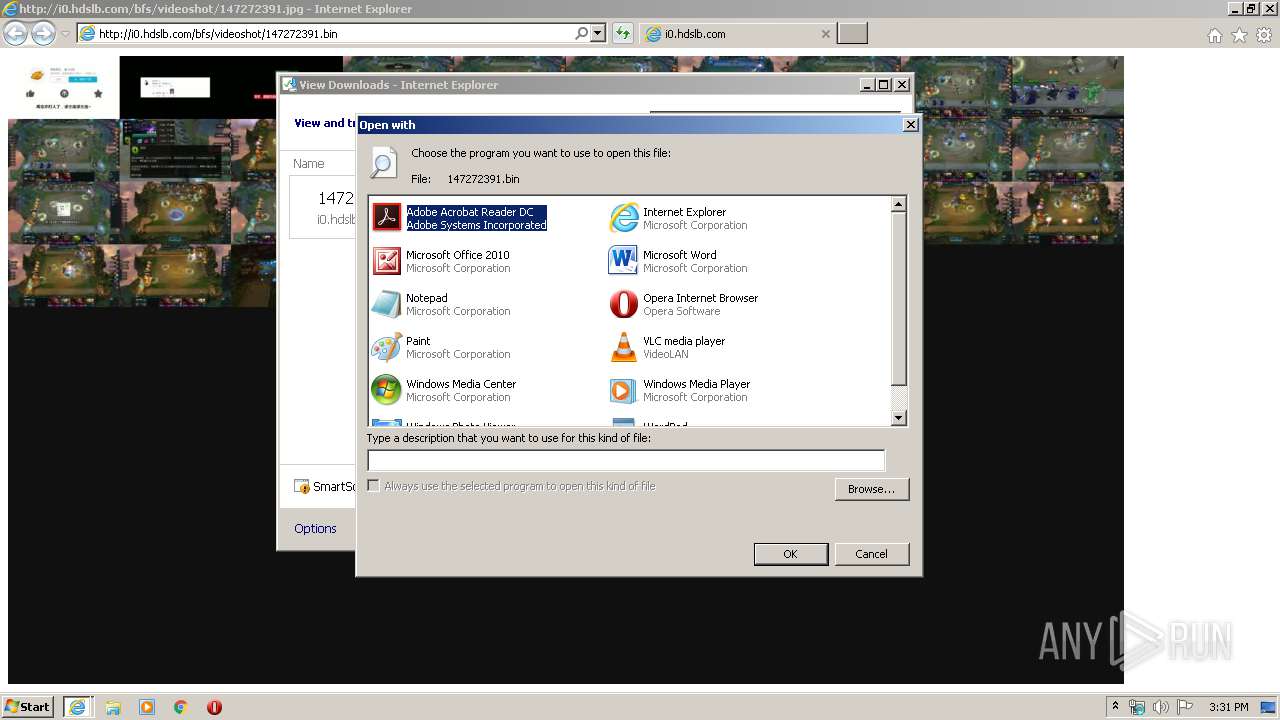Choose the Notepad program icon
The width and height of the screenshot is (1280, 720).
386,303
